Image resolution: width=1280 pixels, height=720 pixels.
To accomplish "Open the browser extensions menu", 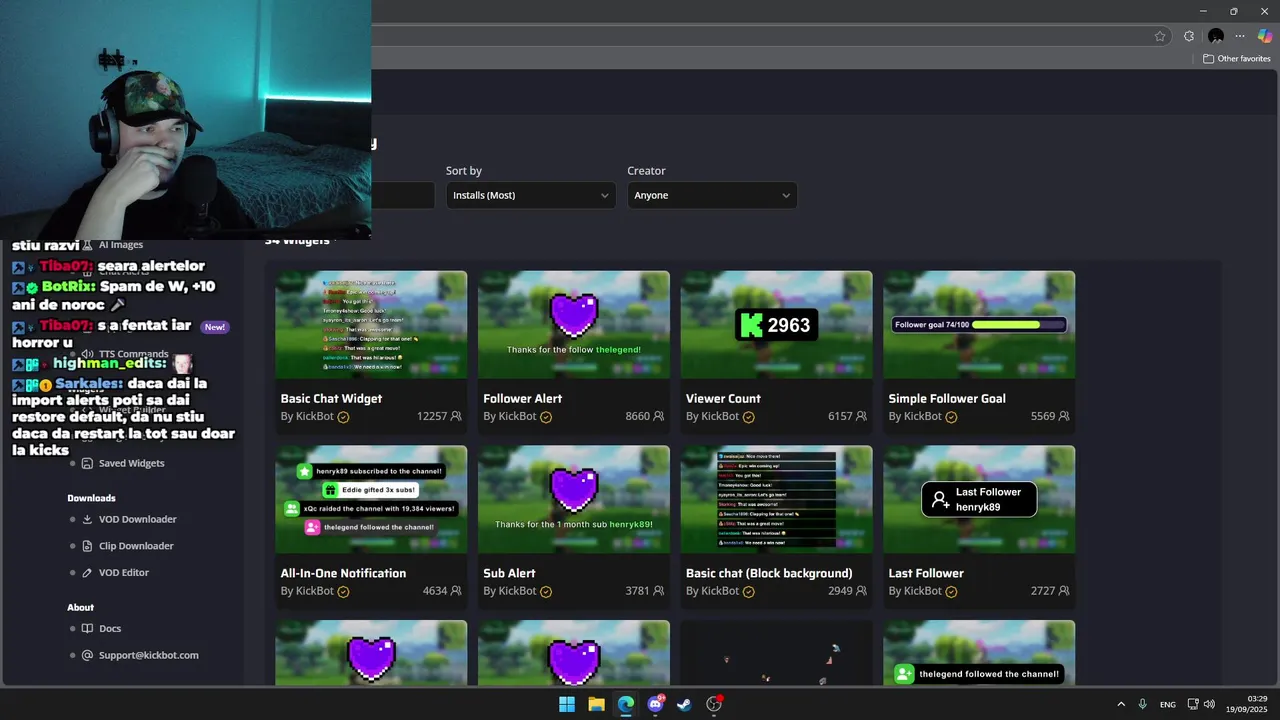I will (x=1188, y=36).
